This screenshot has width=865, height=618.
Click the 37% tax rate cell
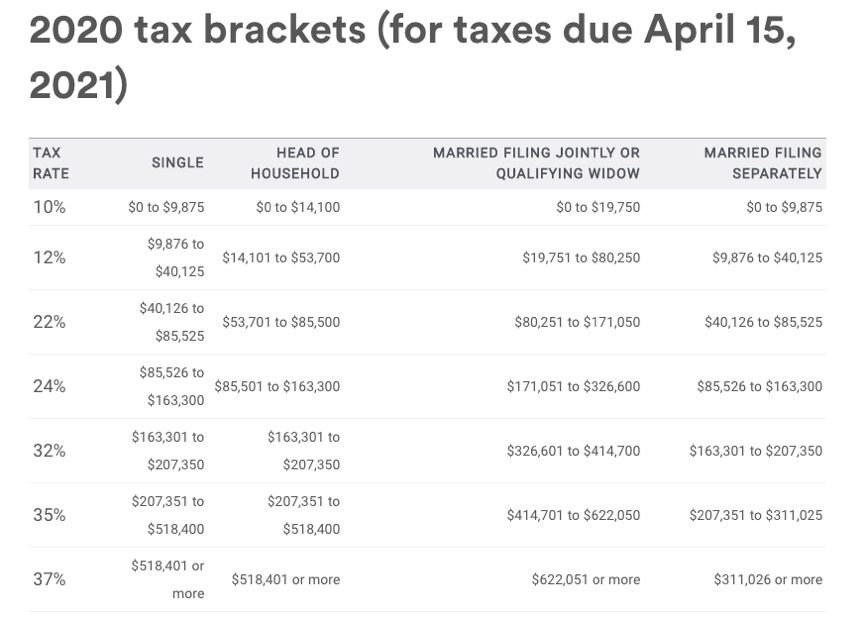point(49,579)
